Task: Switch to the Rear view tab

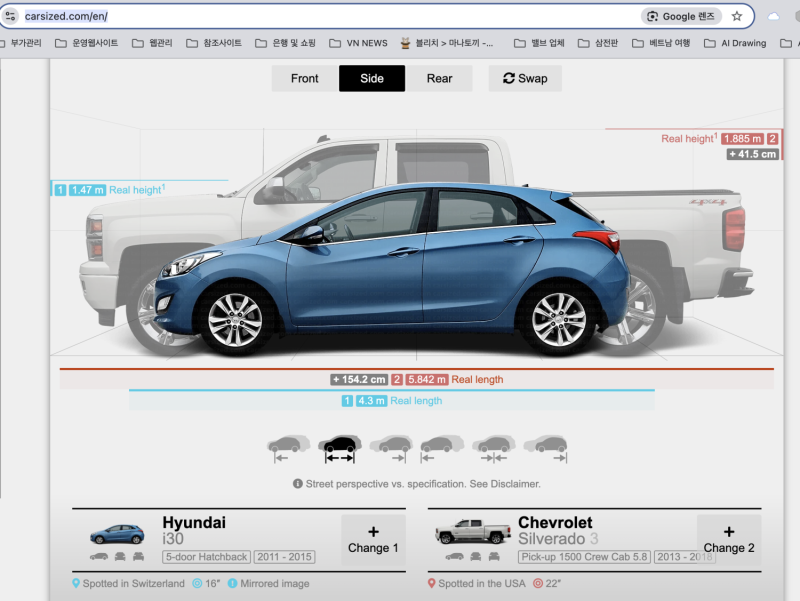Action: (439, 79)
